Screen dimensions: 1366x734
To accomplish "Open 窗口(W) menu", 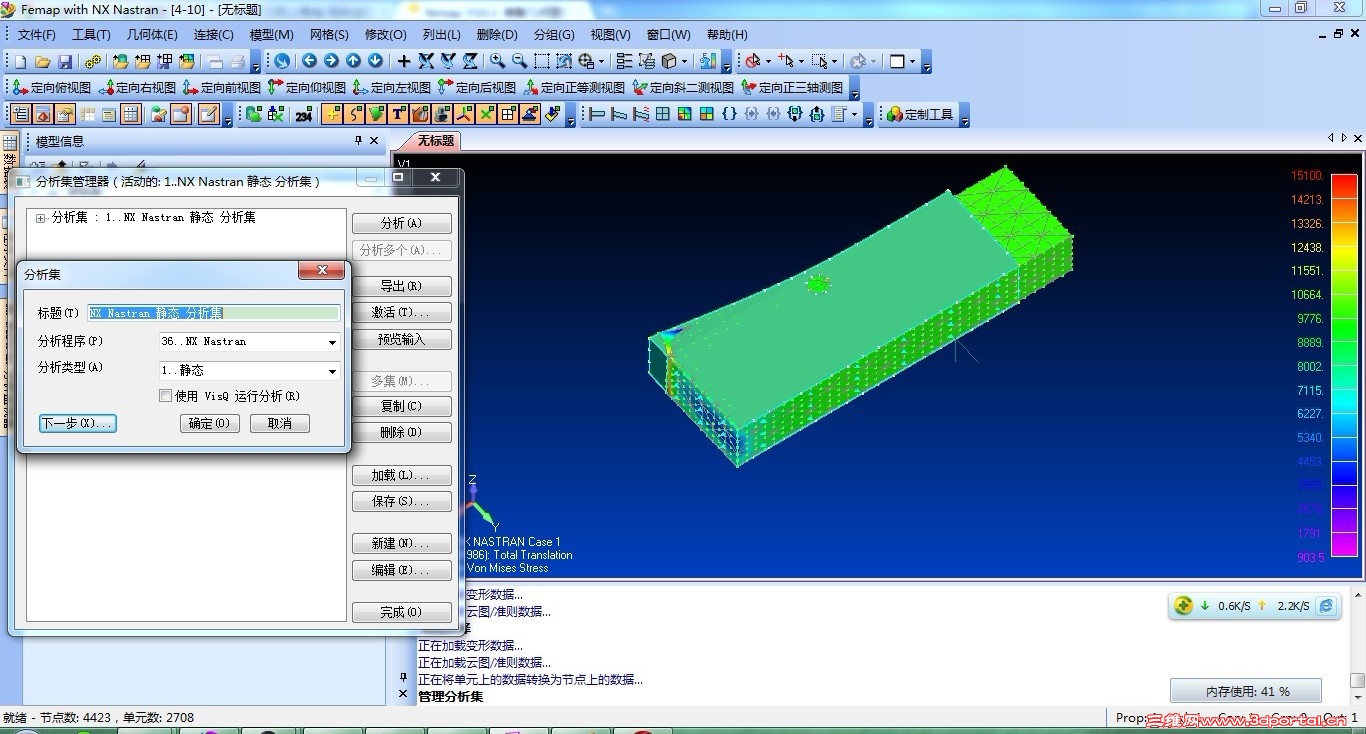I will (668, 35).
